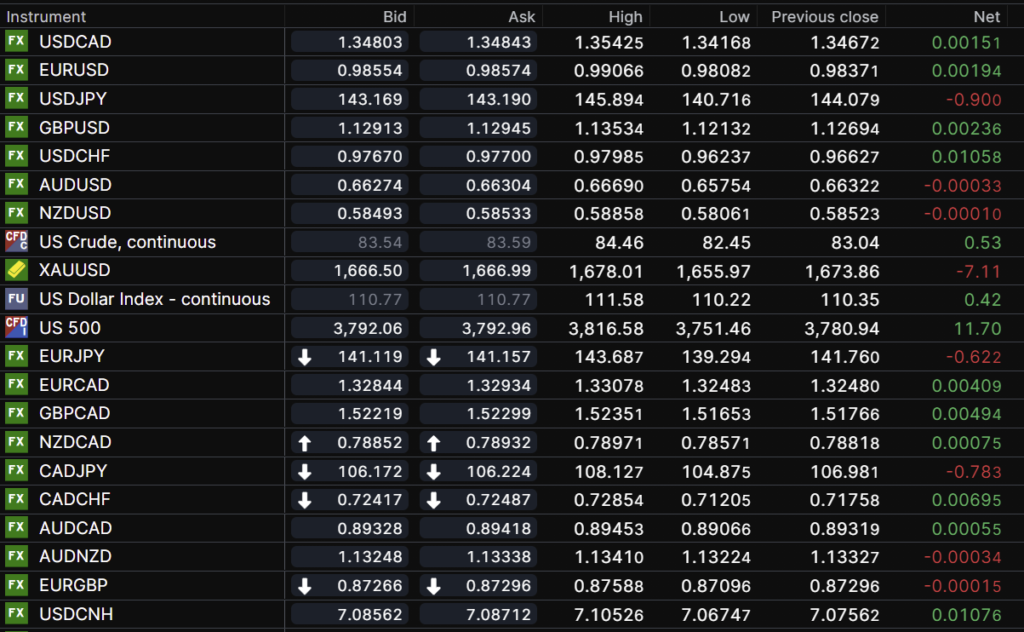1024x632 pixels.
Task: Click the US 500 ask price 3,792.96
Action: pos(478,327)
